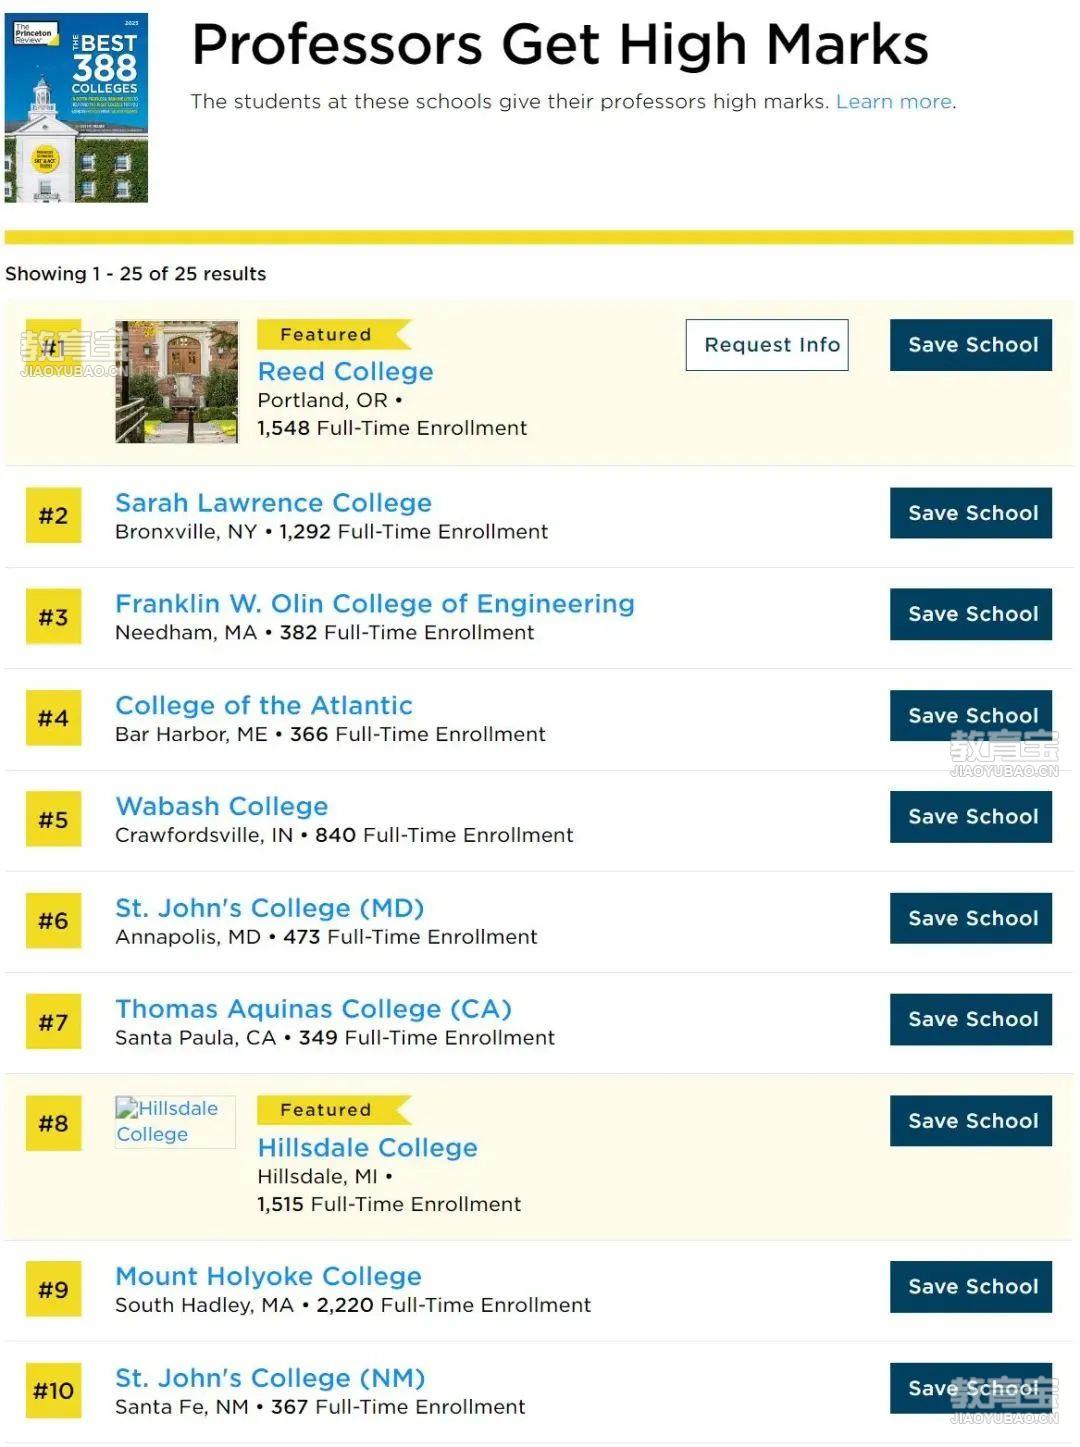Click the broken Hillsdale College image placeholder
The image size is (1080, 1447).
click(175, 1122)
